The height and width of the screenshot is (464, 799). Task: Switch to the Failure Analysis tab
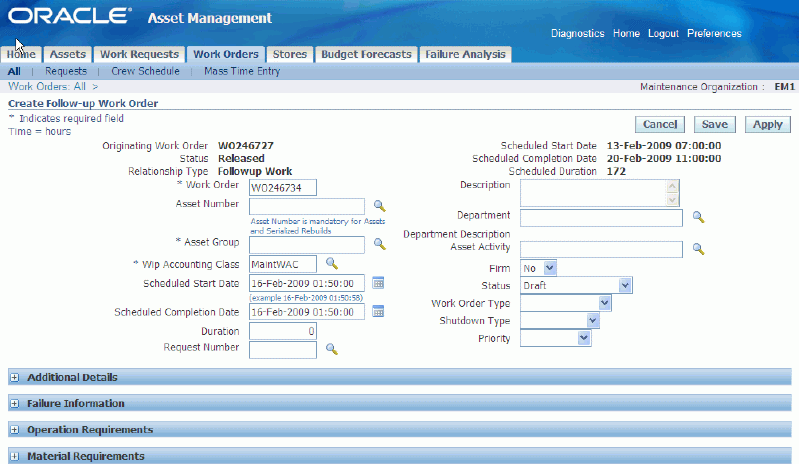point(465,54)
